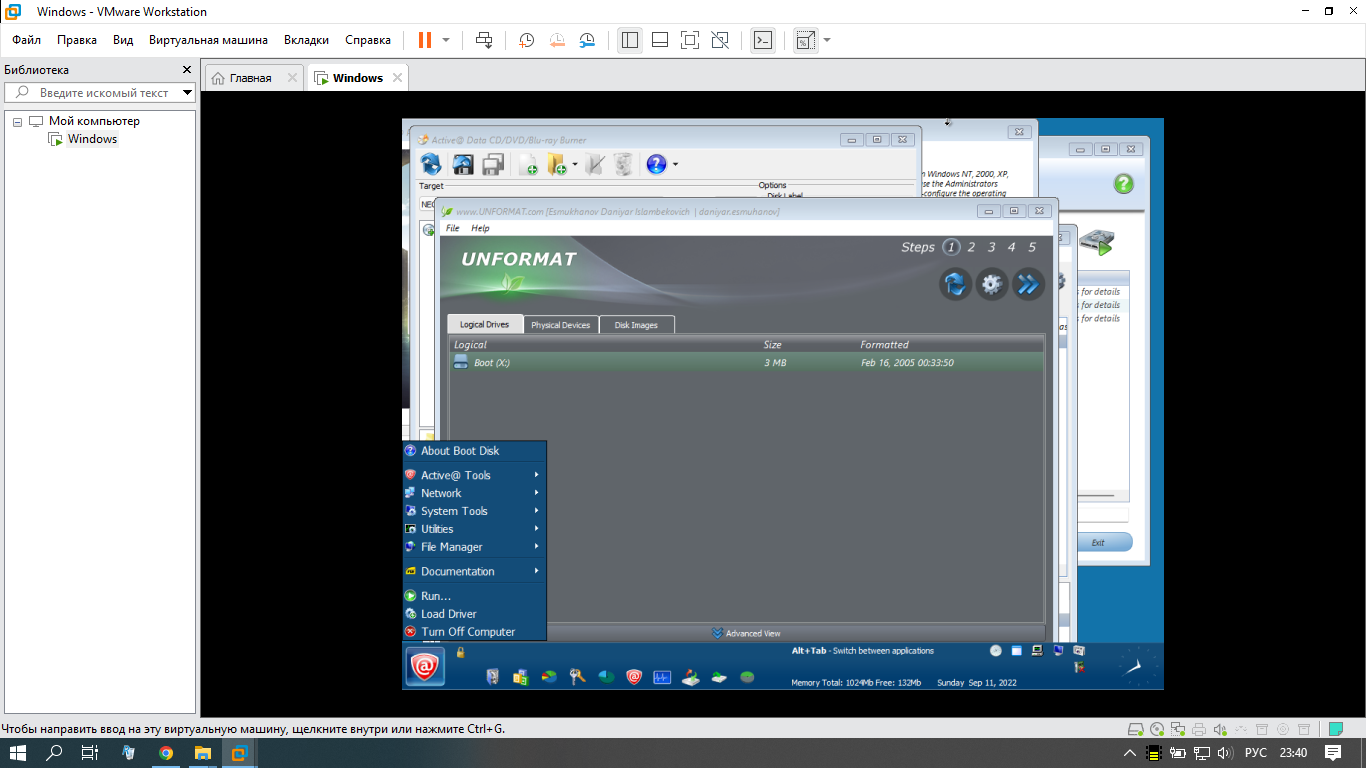The image size is (1366, 768).
Task: Close the library panel
Action: point(186,70)
